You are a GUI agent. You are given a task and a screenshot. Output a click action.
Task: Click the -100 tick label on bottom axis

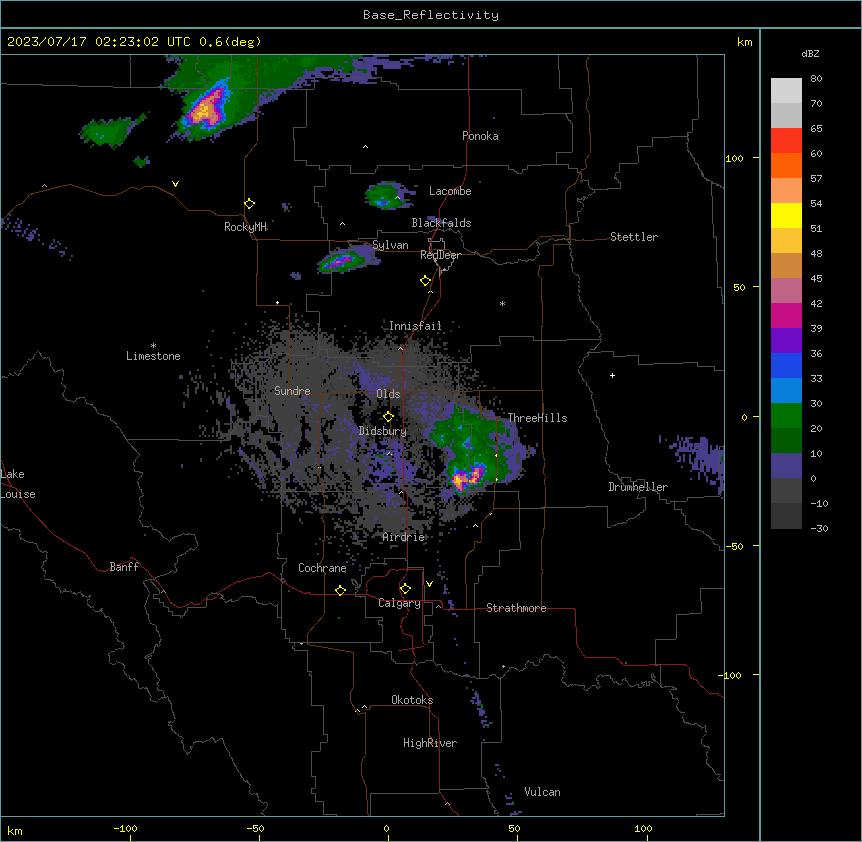point(125,828)
